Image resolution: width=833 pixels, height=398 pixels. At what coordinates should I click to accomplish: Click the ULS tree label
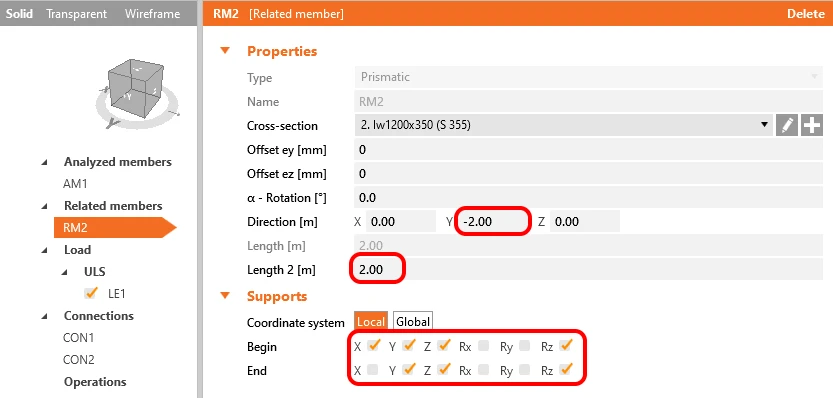[95, 272]
